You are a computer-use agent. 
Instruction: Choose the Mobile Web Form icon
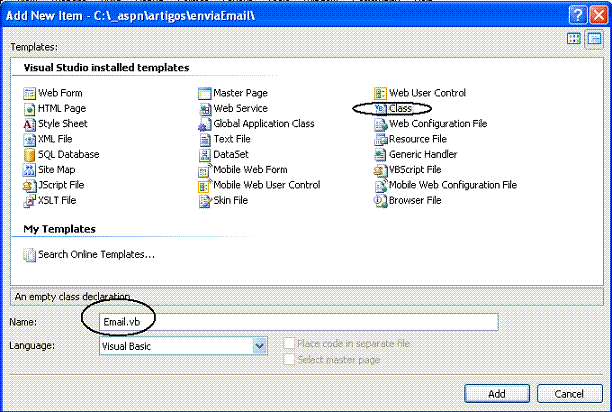pos(205,170)
